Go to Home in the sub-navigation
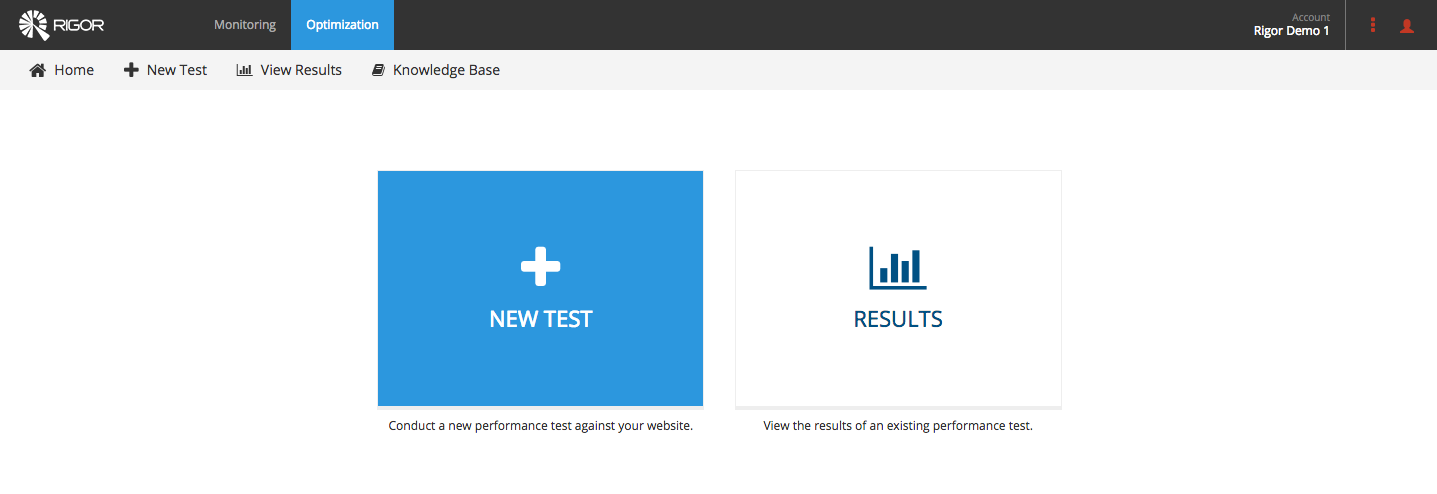This screenshot has height=494, width=1437. pyautogui.click(x=74, y=70)
